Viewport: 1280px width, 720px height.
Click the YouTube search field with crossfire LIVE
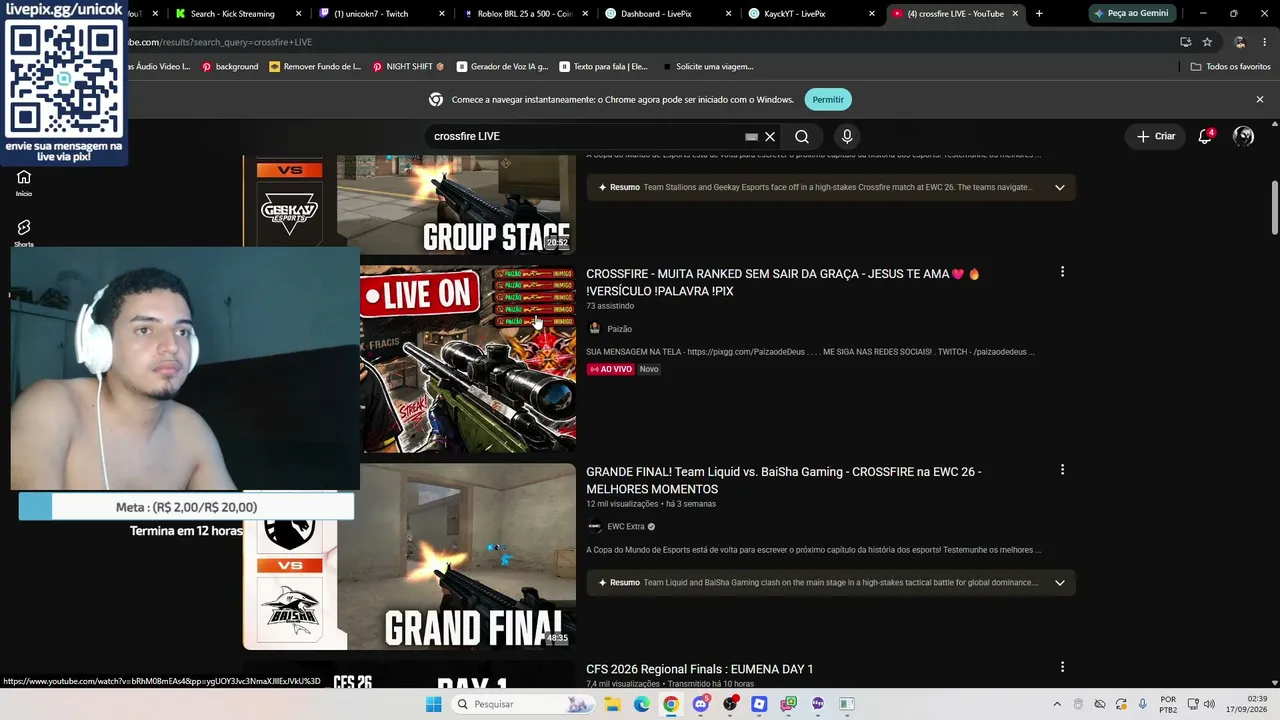tap(585, 136)
